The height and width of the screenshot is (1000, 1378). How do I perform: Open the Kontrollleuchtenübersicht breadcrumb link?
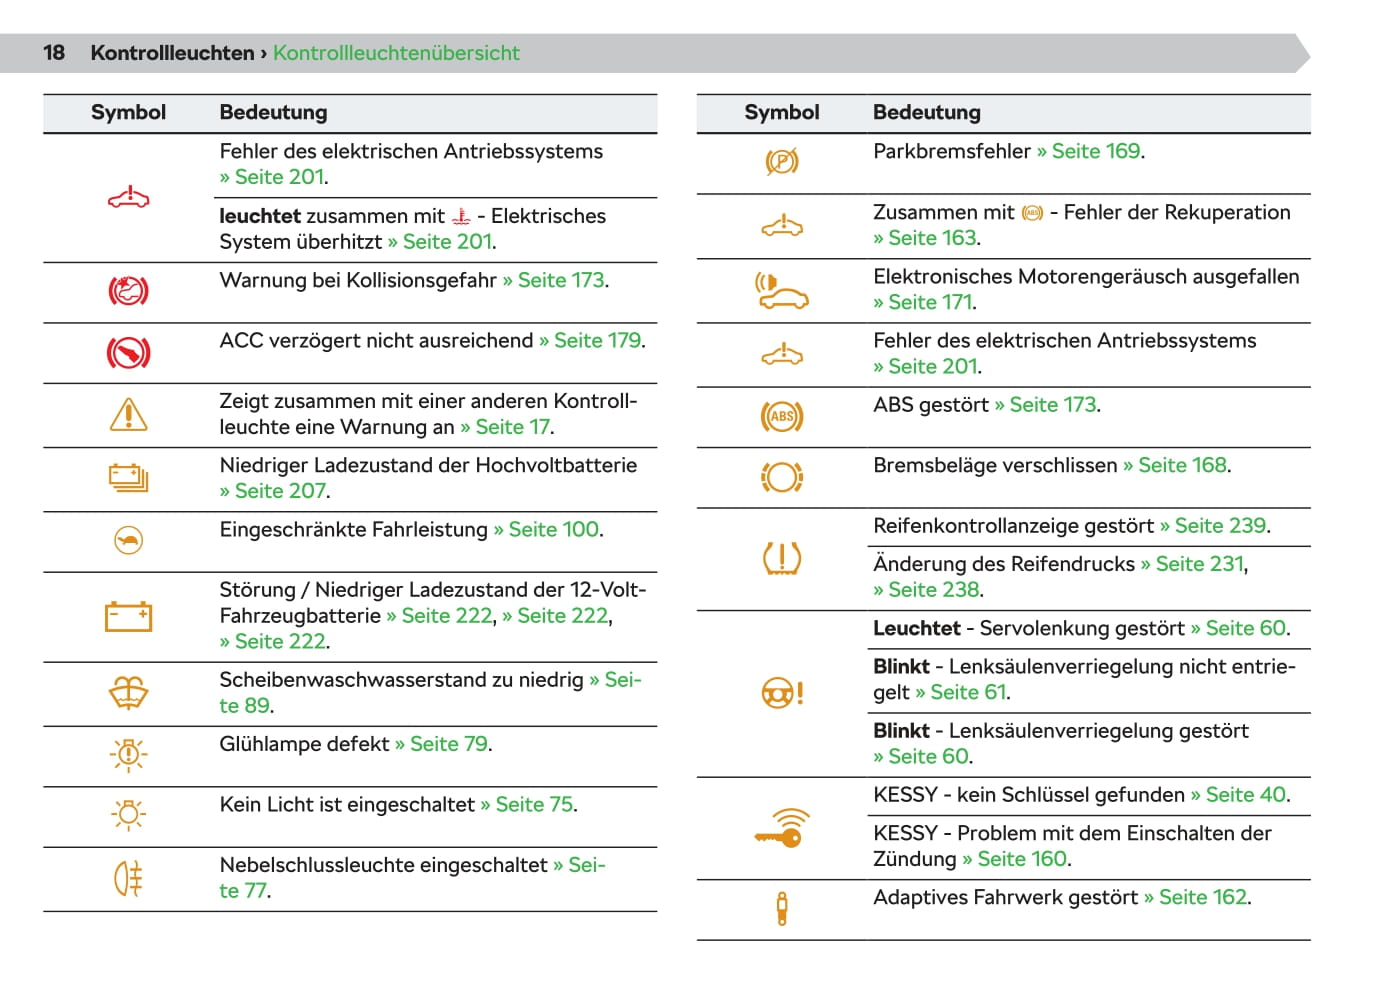396,53
